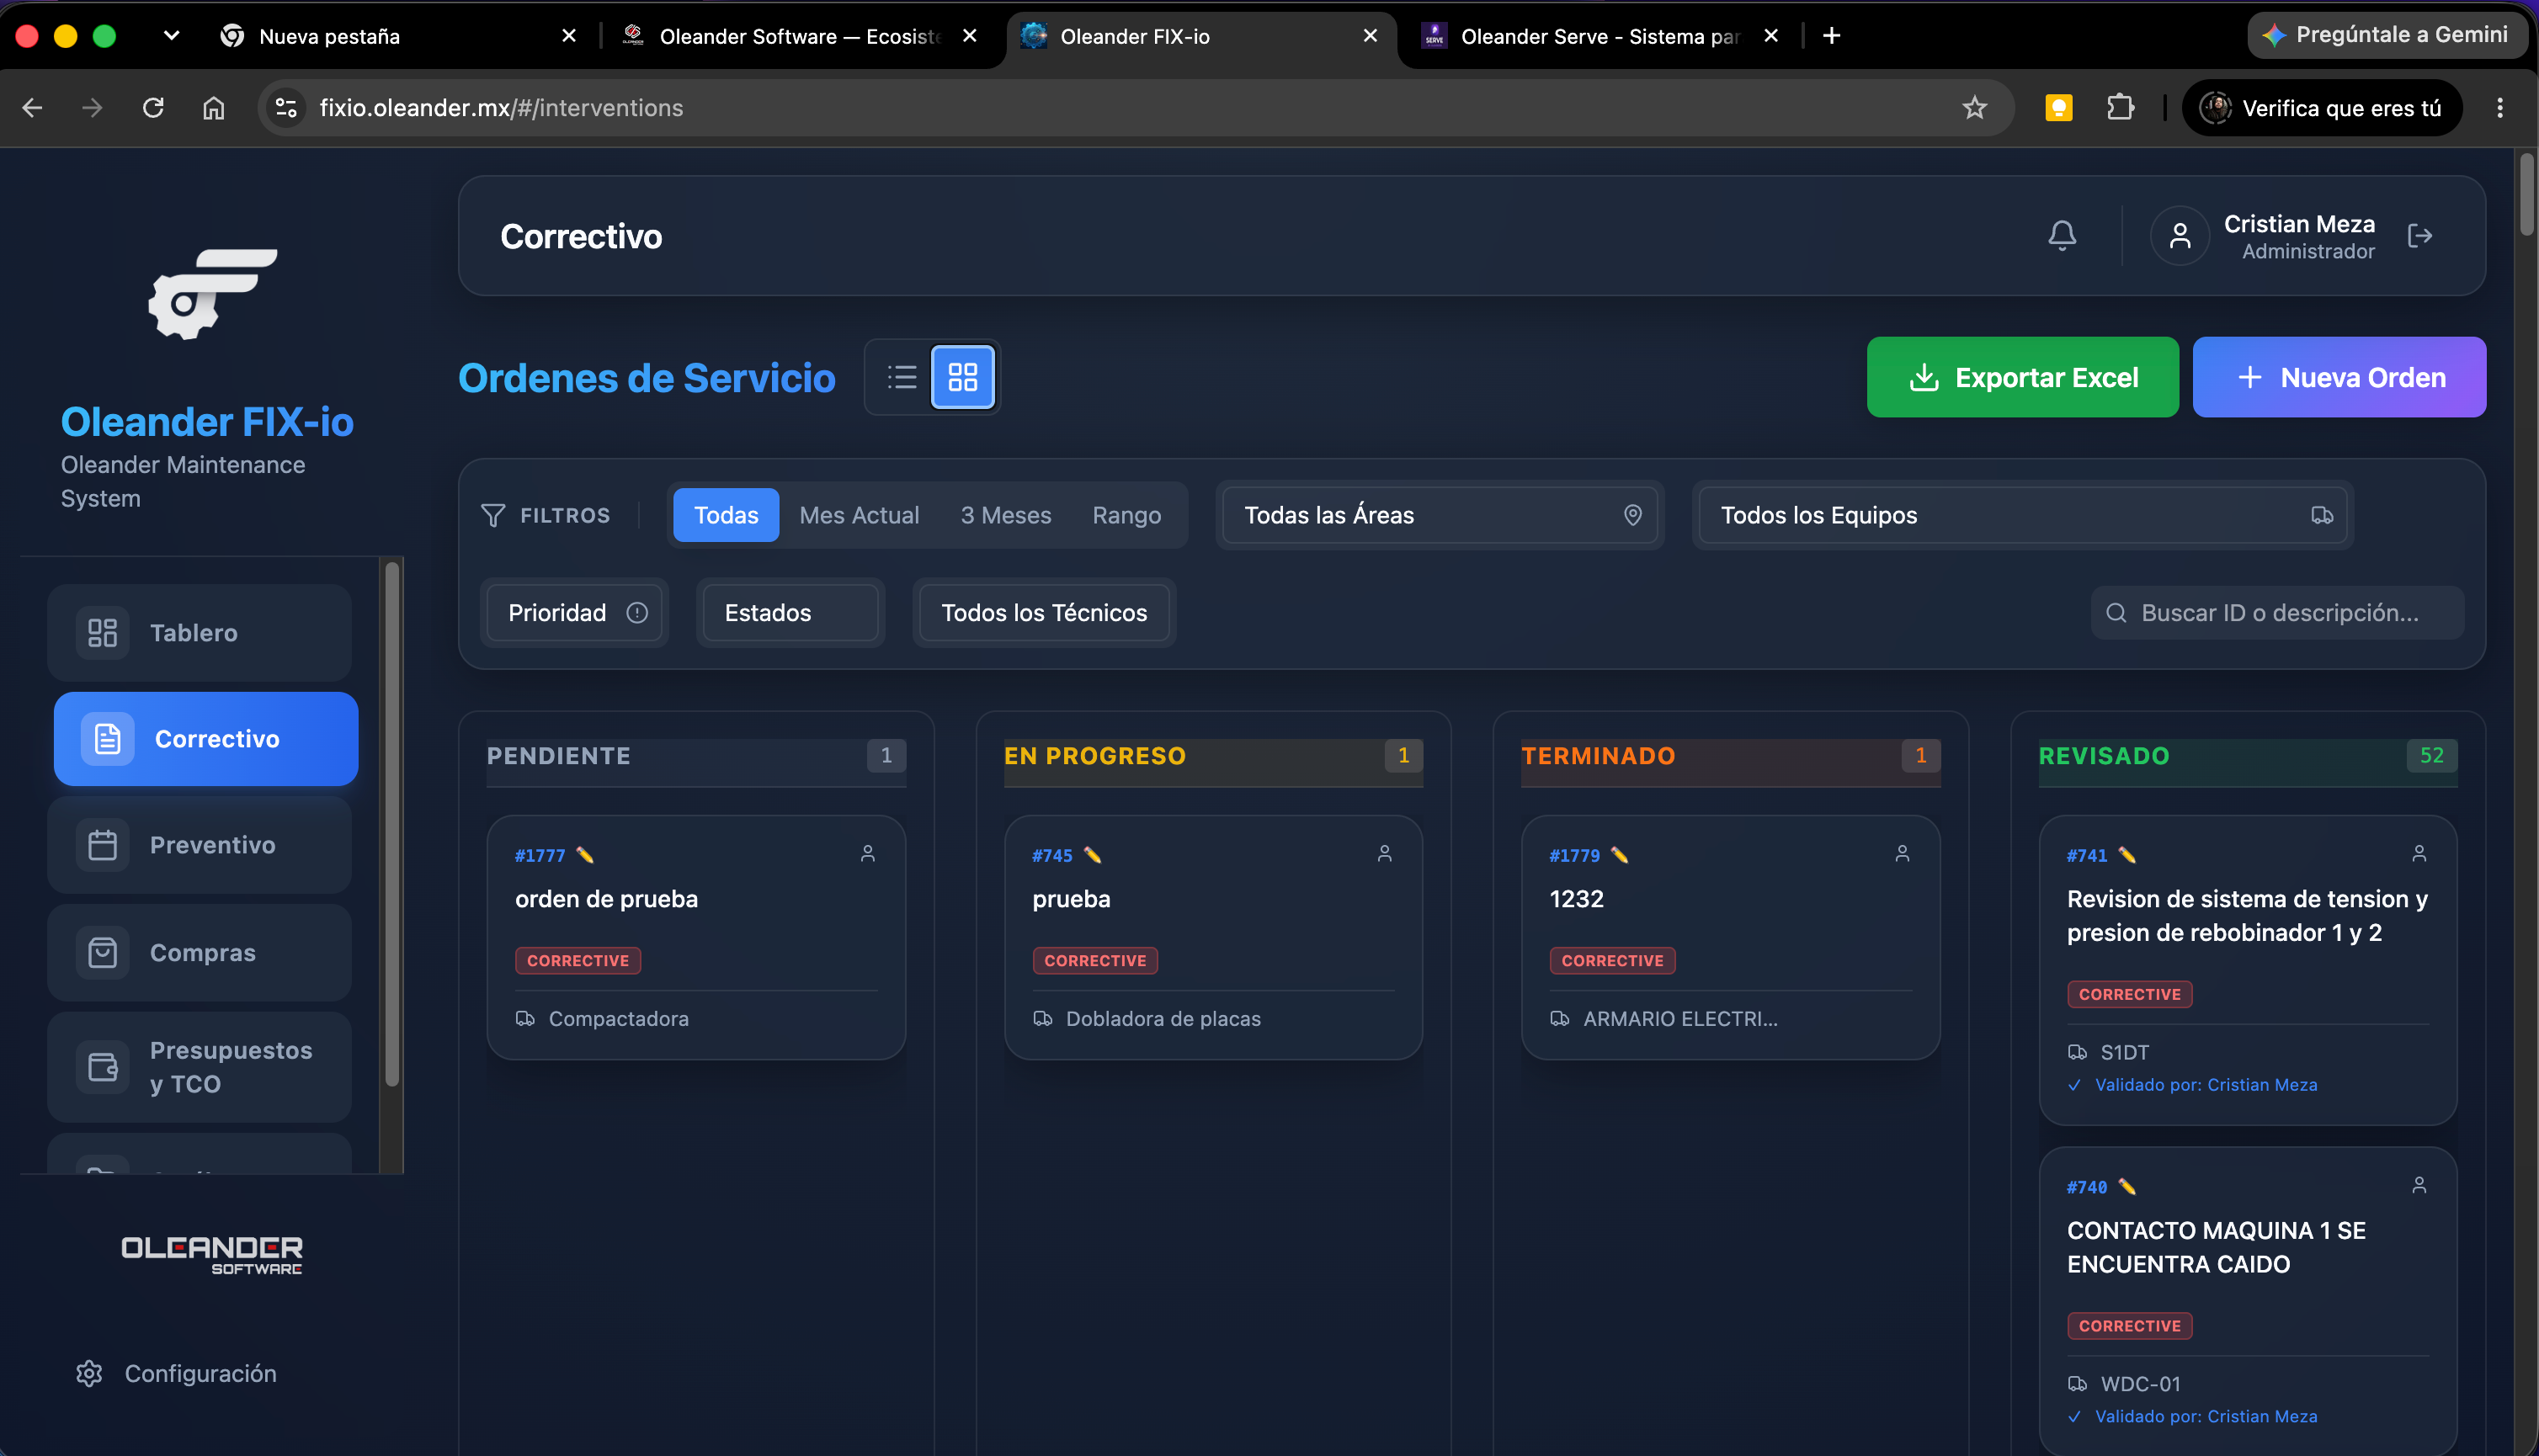Select the Rango date filter
This screenshot has height=1456, width=2539.
point(1126,515)
